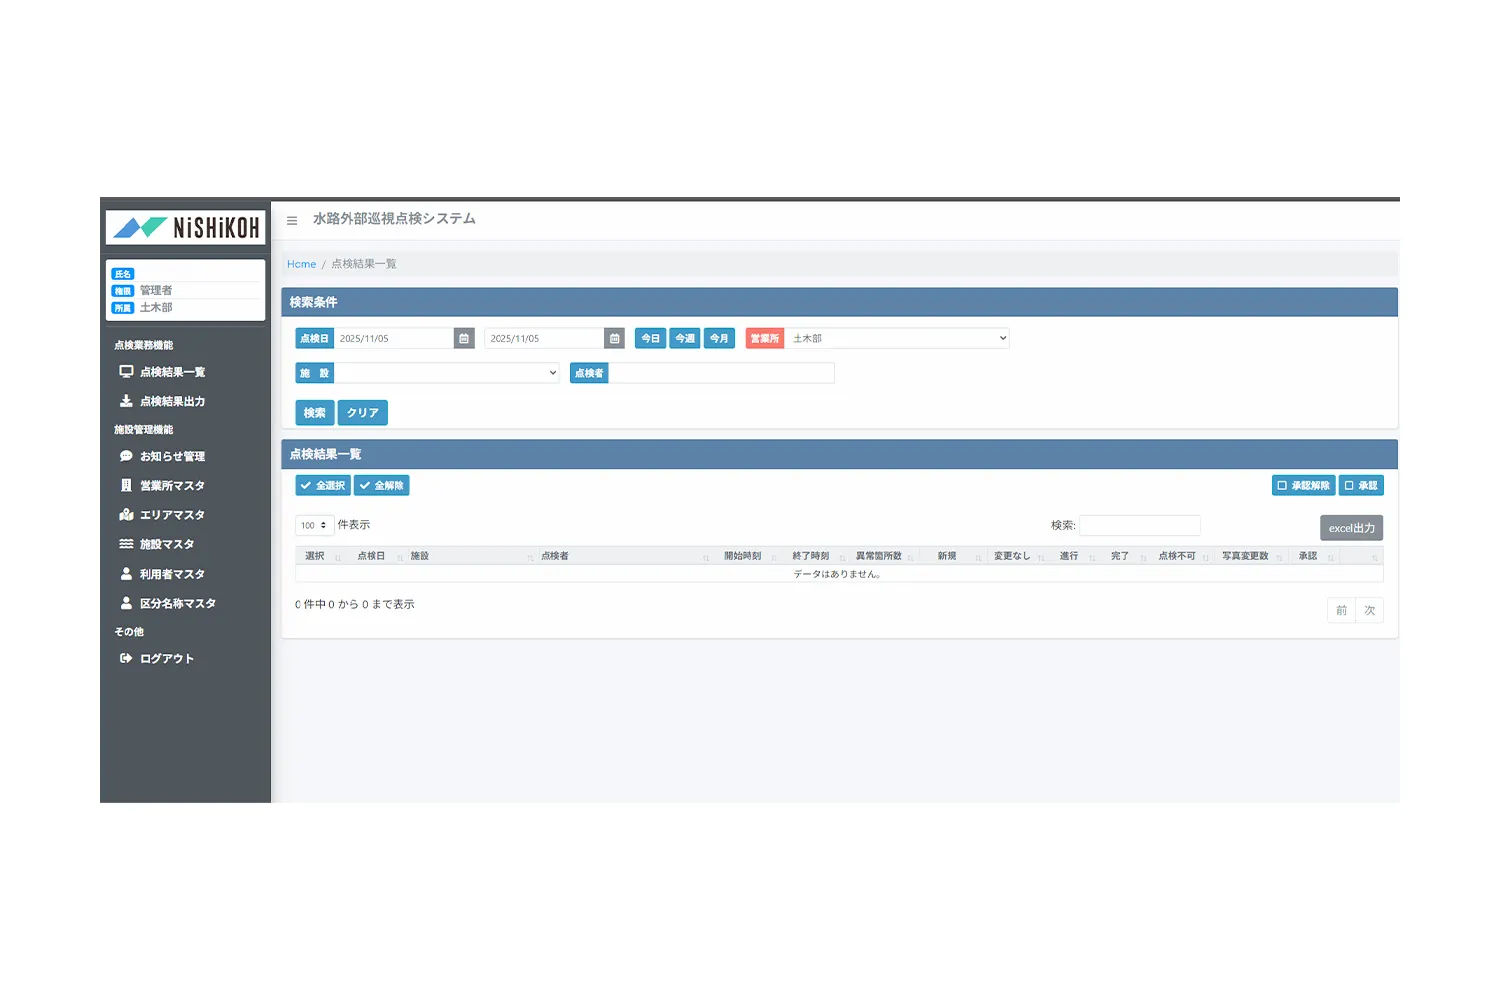
Task: Open 点検結果一覧 from sidebar
Action: [172, 372]
